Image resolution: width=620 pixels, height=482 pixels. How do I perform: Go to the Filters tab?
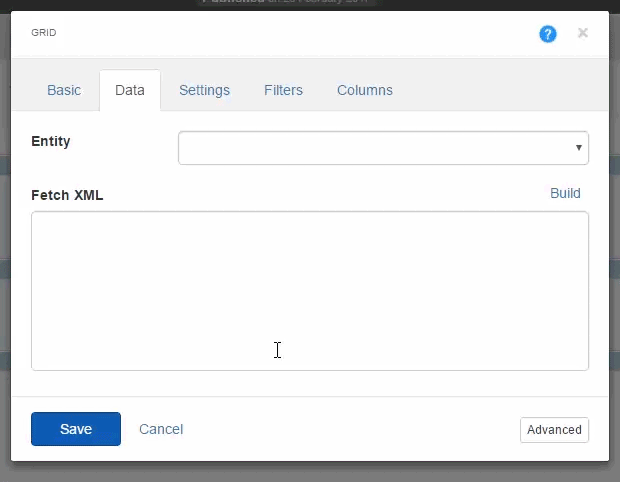pyautogui.click(x=283, y=90)
